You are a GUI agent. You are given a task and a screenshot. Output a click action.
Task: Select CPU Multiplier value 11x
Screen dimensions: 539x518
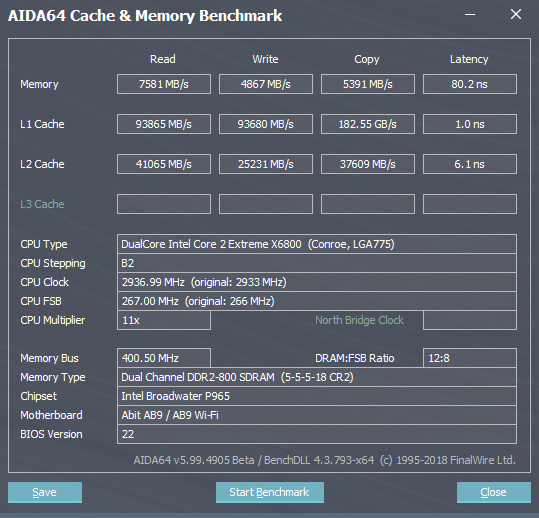pyautogui.click(x=164, y=320)
